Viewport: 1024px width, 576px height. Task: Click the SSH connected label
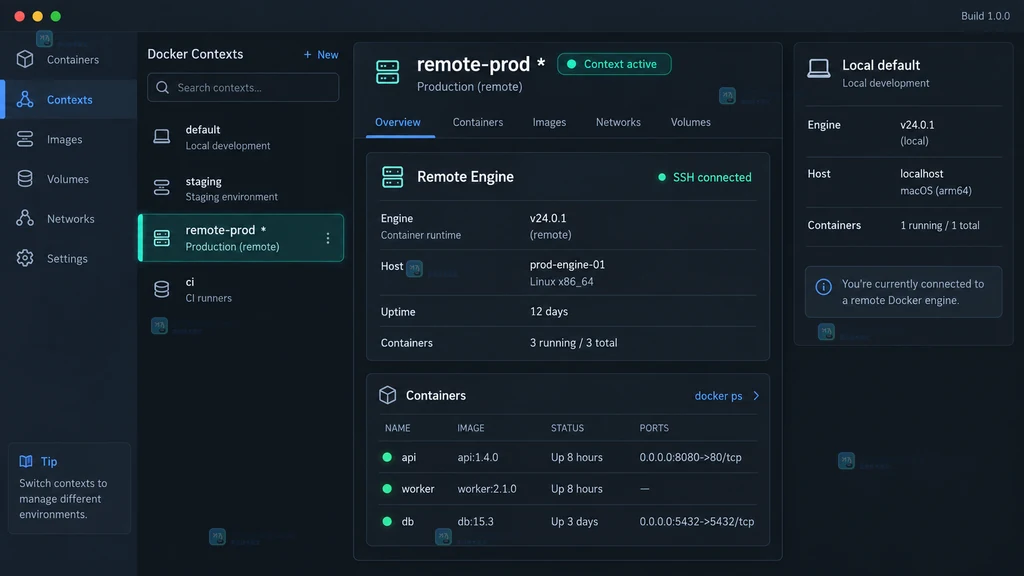pyautogui.click(x=712, y=177)
